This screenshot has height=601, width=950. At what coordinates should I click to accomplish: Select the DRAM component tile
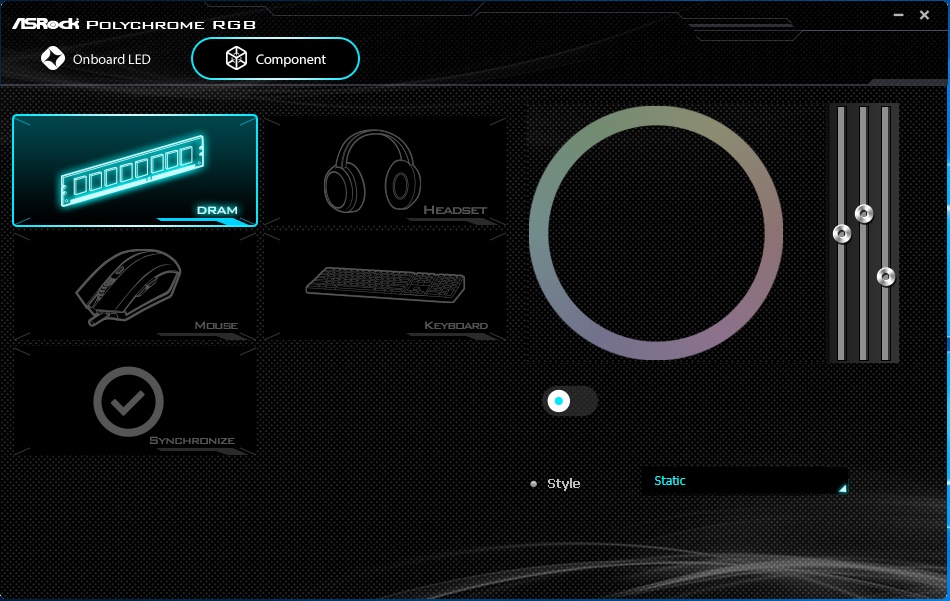(x=135, y=170)
